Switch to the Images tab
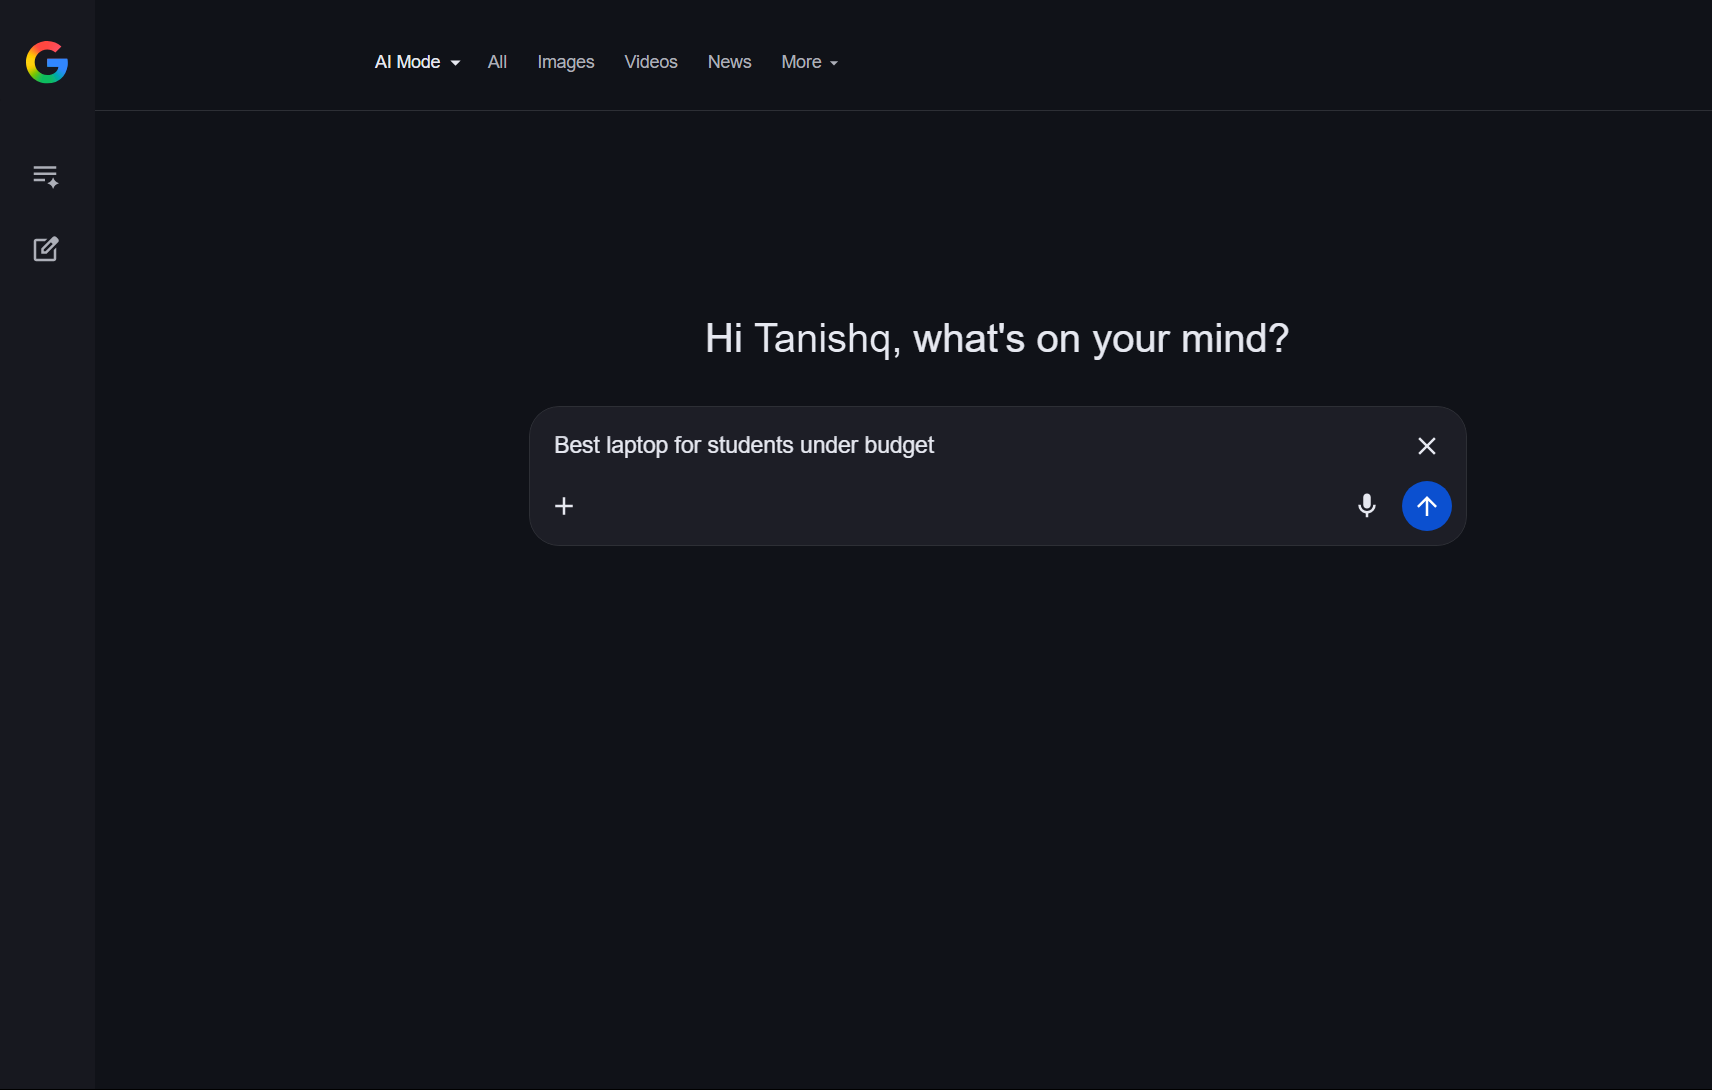 coord(566,62)
